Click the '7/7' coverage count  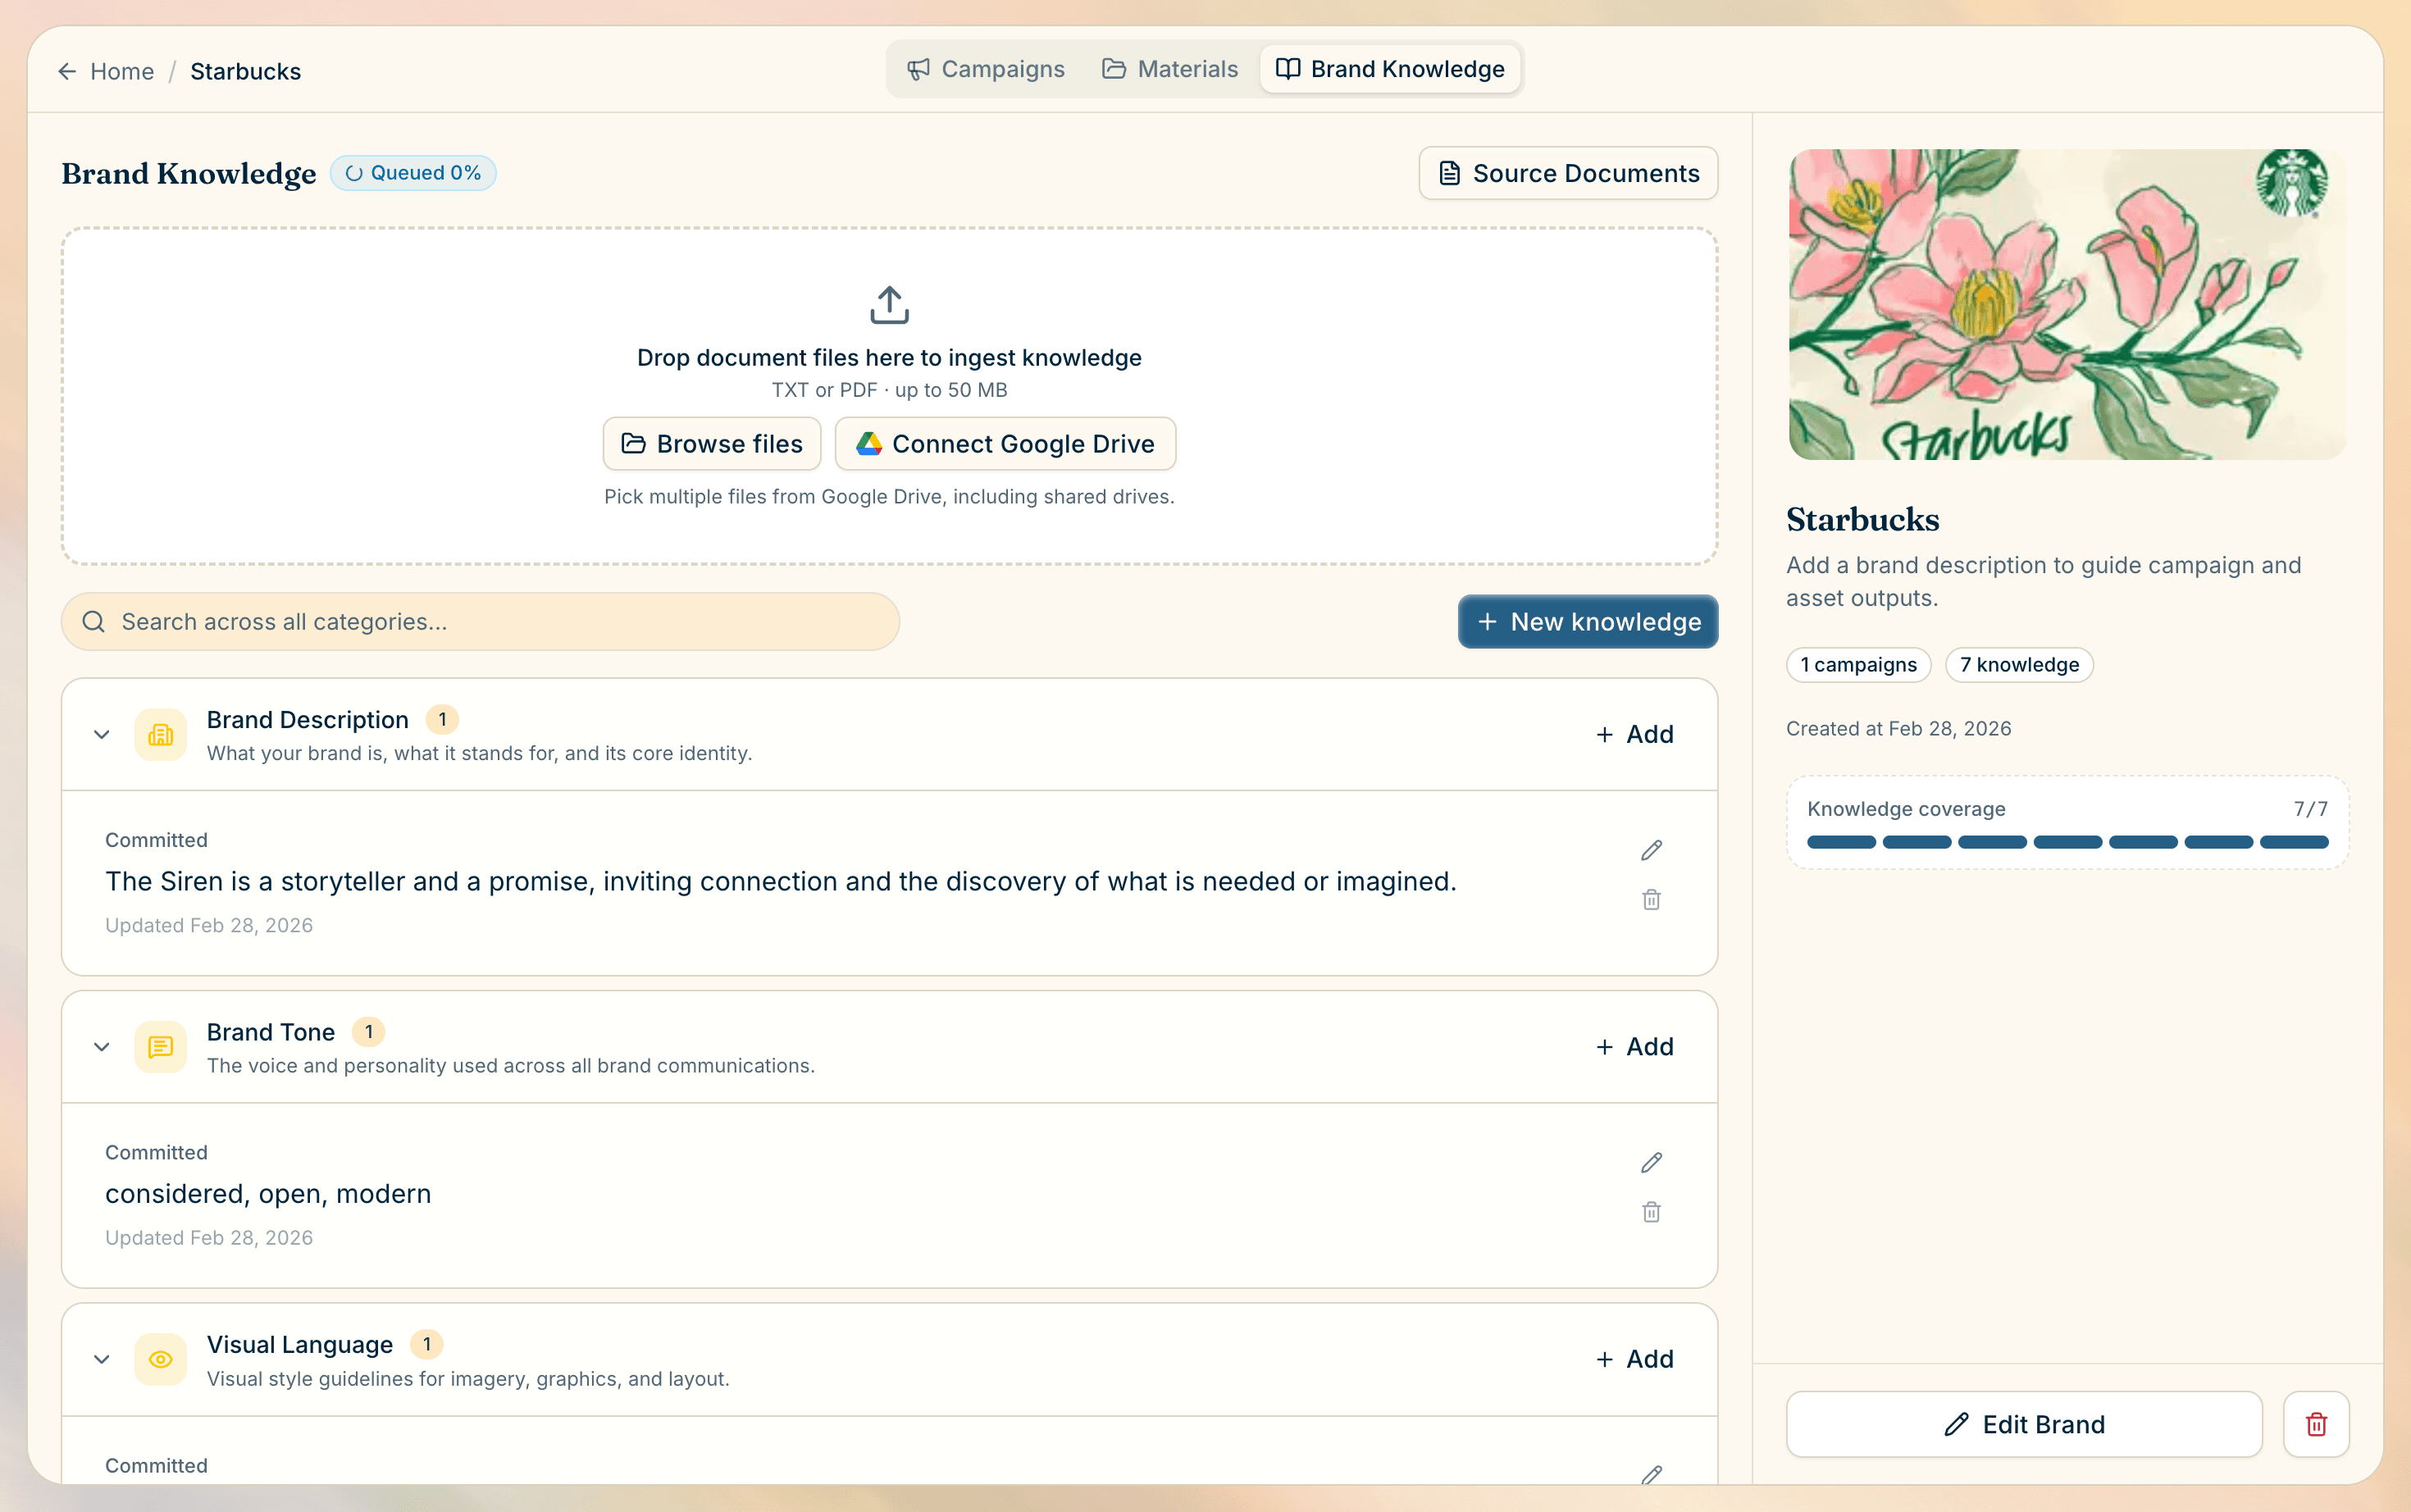point(2310,809)
